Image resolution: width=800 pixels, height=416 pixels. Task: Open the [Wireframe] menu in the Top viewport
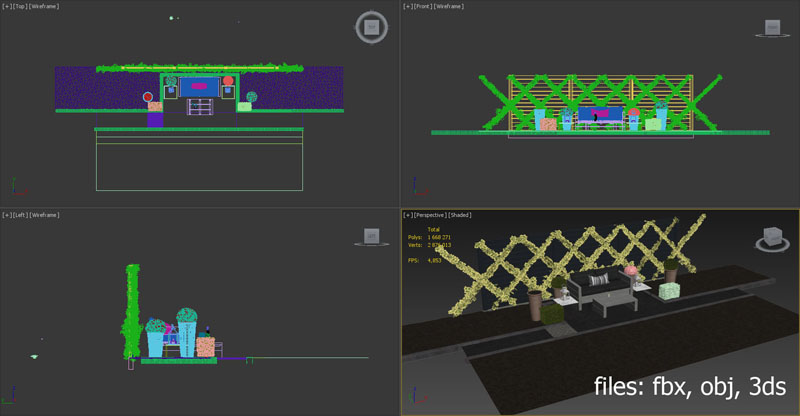45,6
